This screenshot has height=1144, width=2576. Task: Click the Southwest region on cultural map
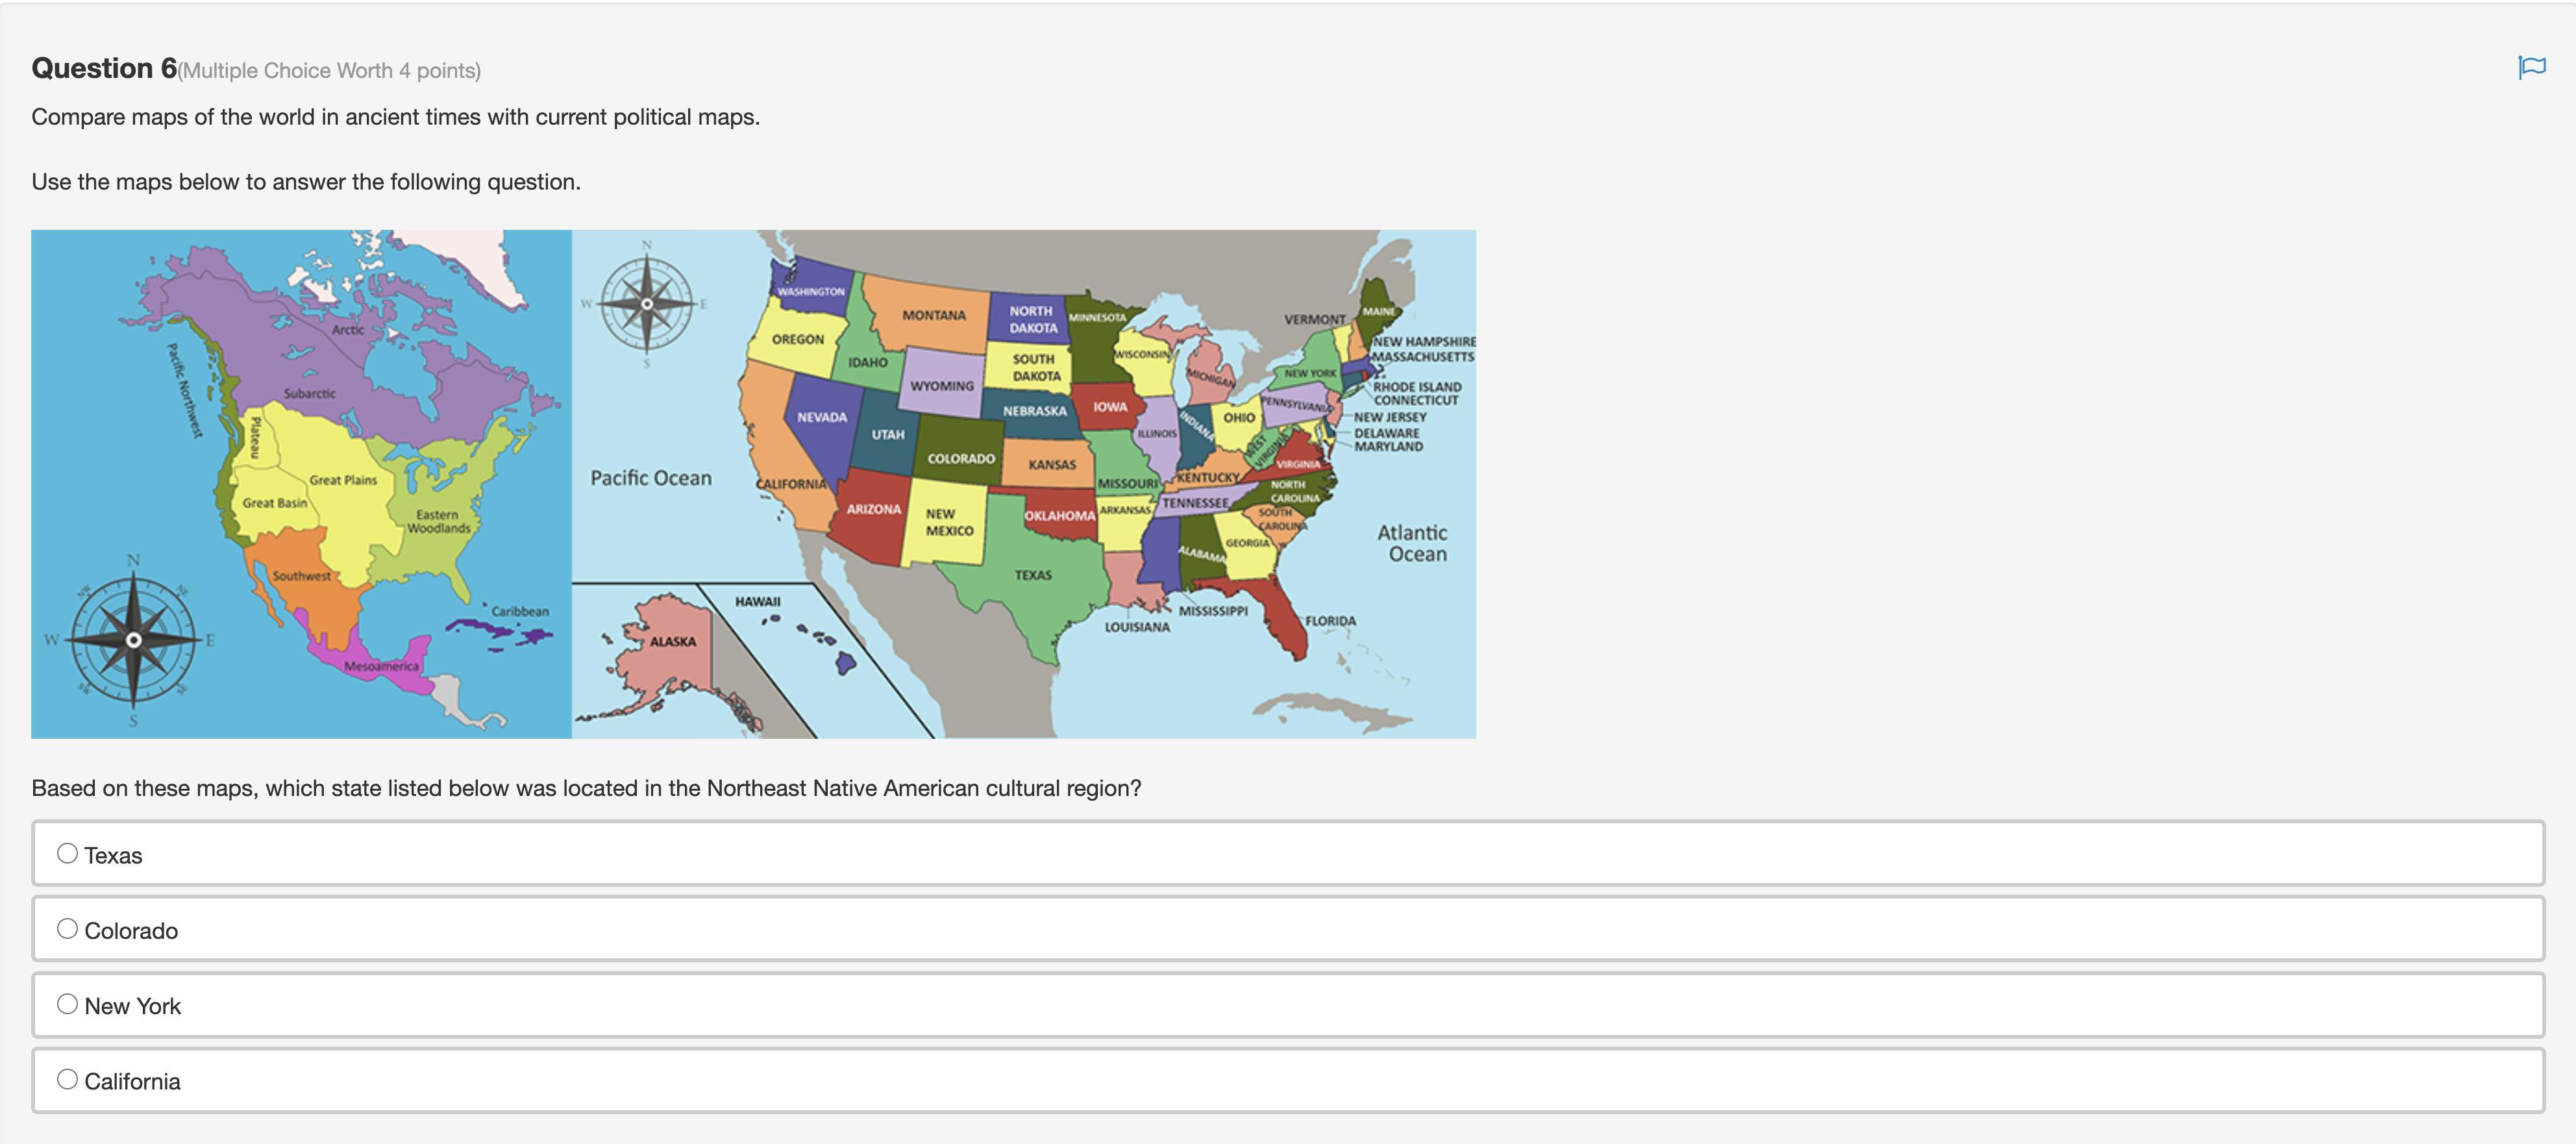(x=301, y=576)
